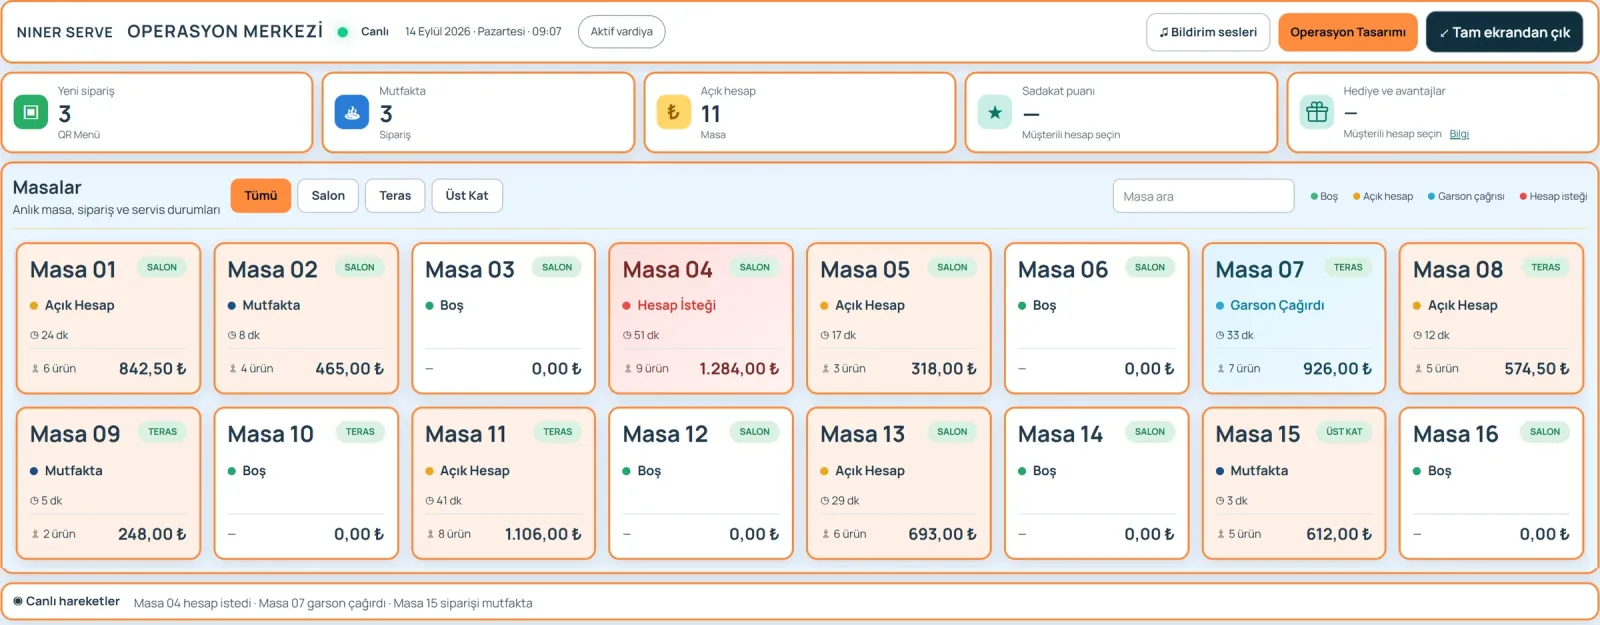The height and width of the screenshot is (625, 1600).
Task: Click the Sadakat puanı star icon
Action: pos(995,112)
